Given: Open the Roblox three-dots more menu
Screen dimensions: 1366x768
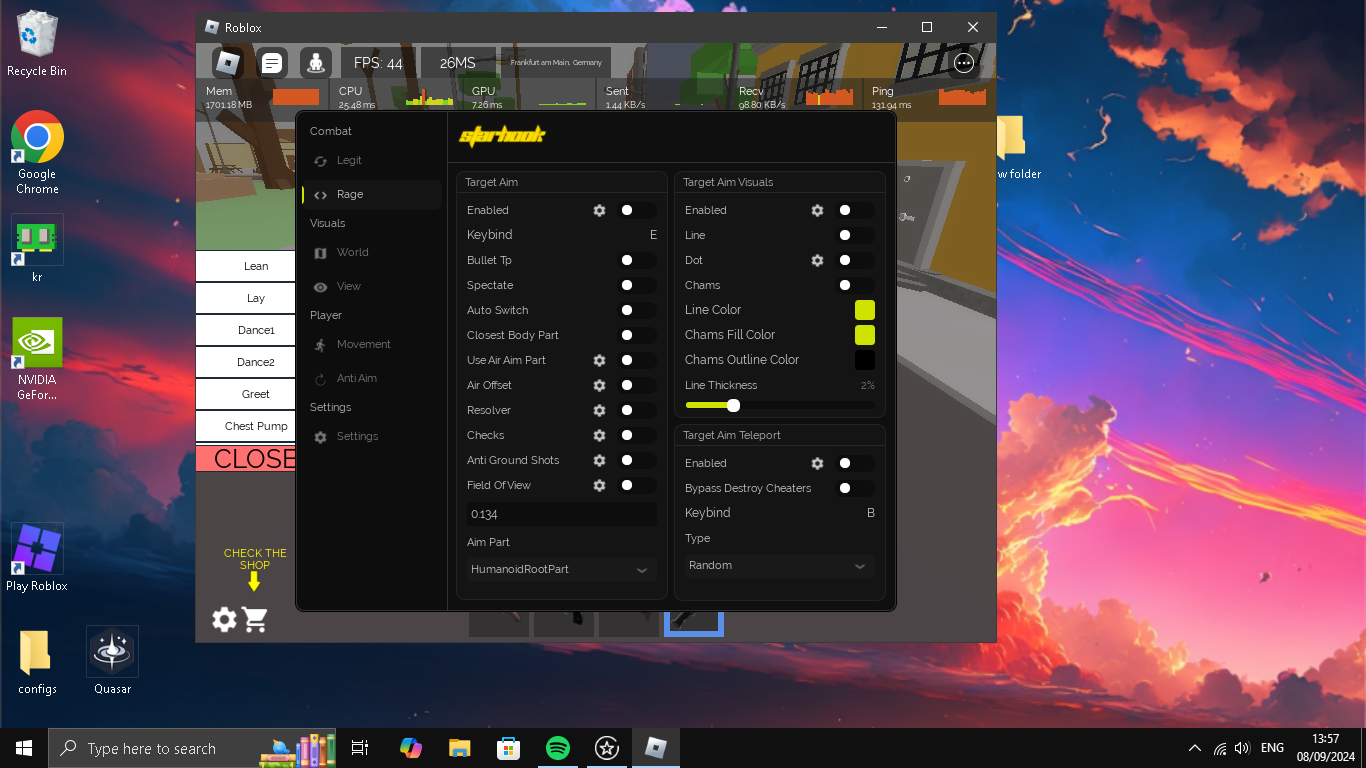Looking at the screenshot, I should (x=964, y=63).
